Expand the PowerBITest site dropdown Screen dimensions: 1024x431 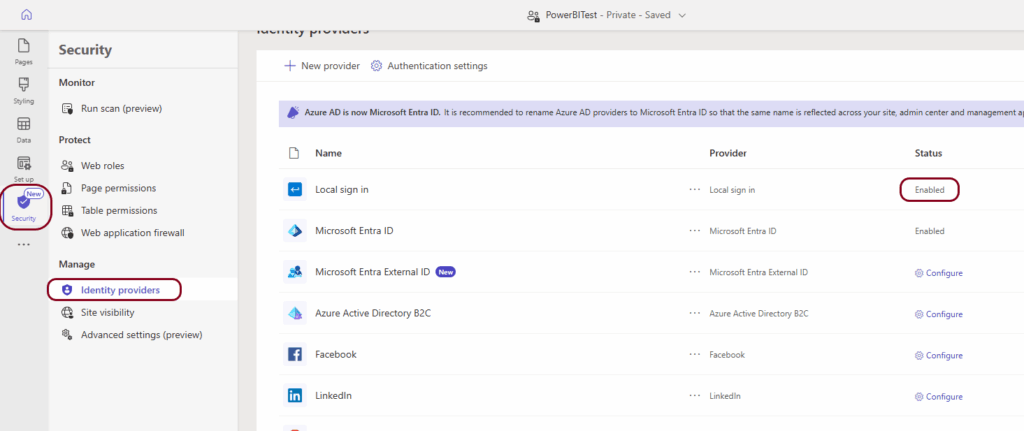coord(682,15)
